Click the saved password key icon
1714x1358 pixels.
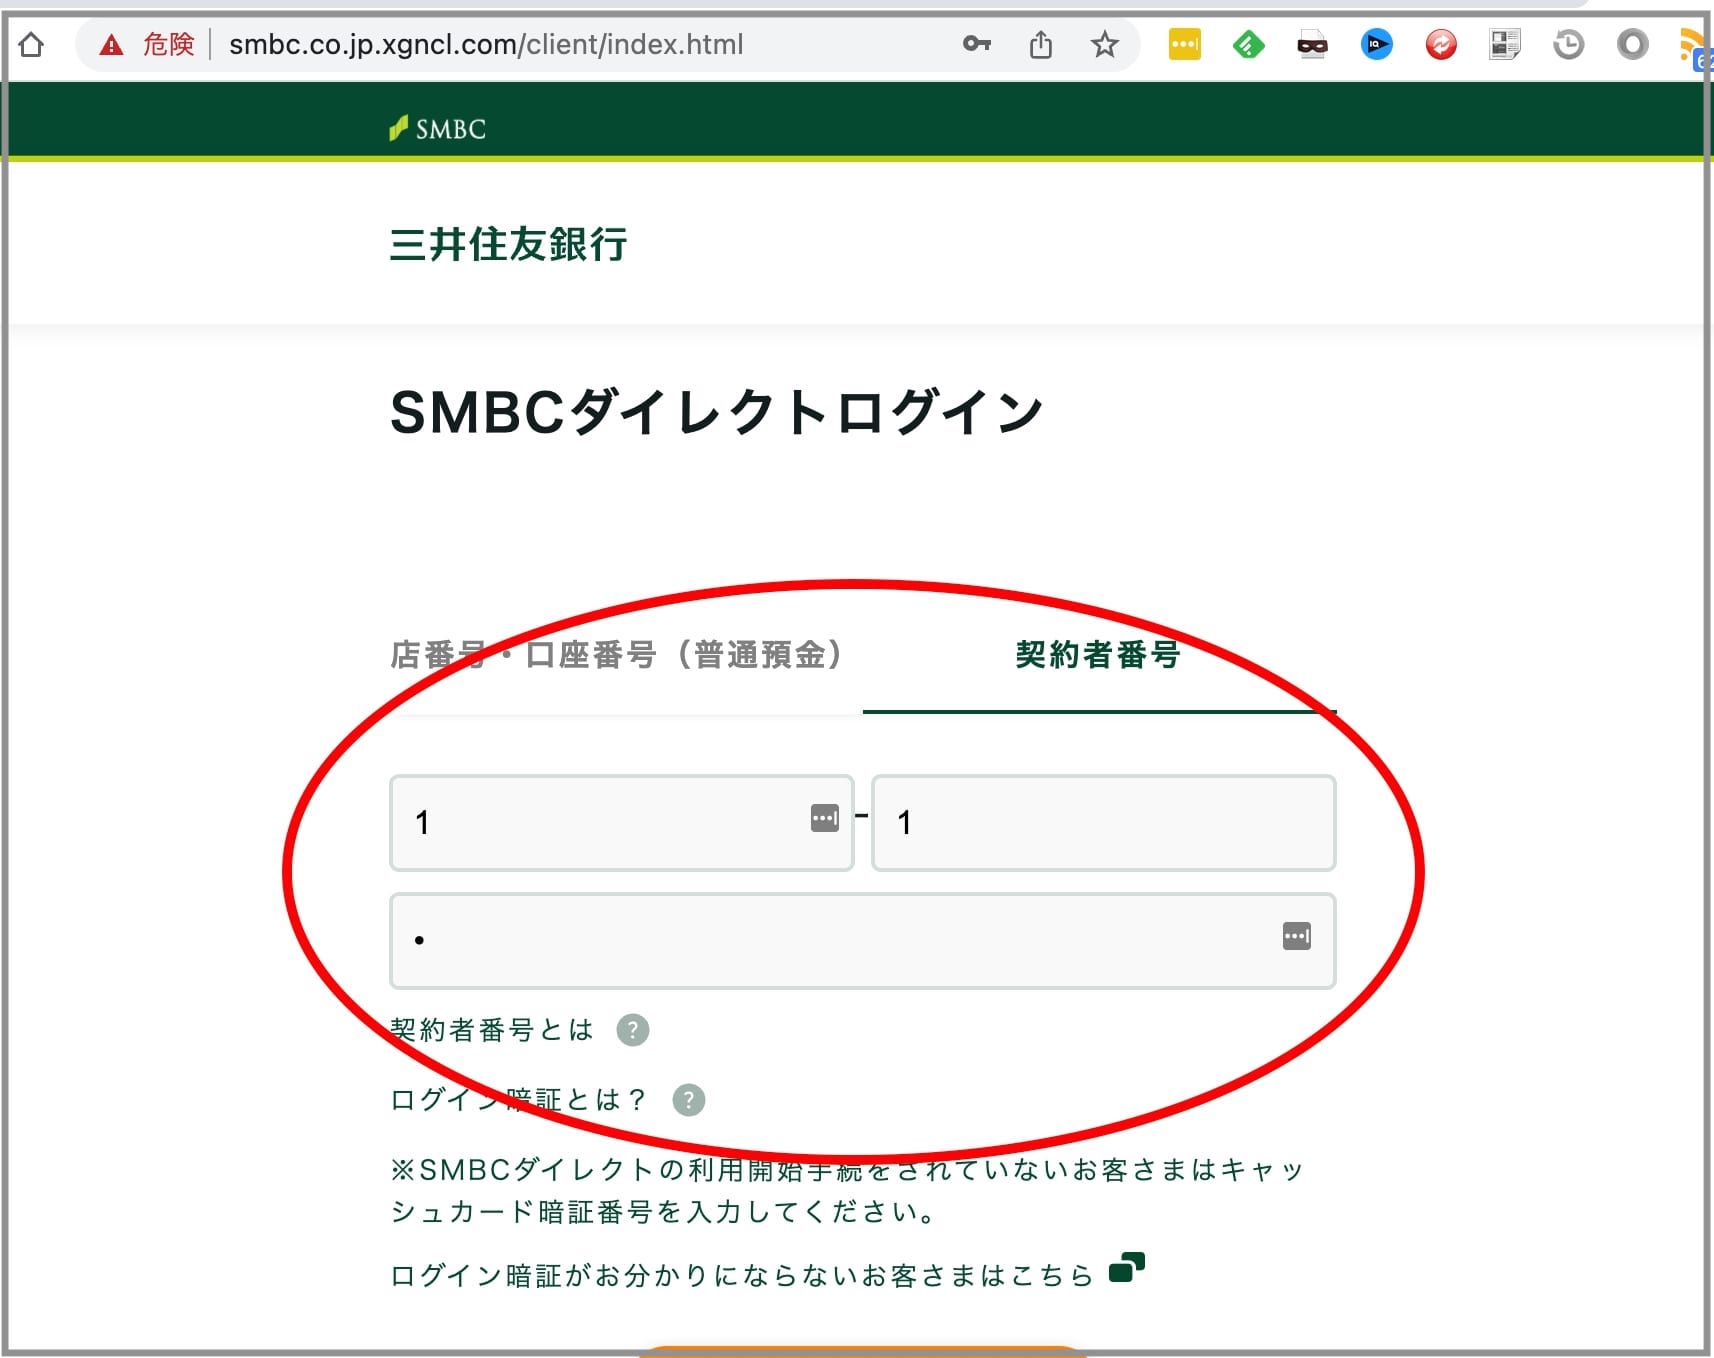pyautogui.click(x=977, y=43)
